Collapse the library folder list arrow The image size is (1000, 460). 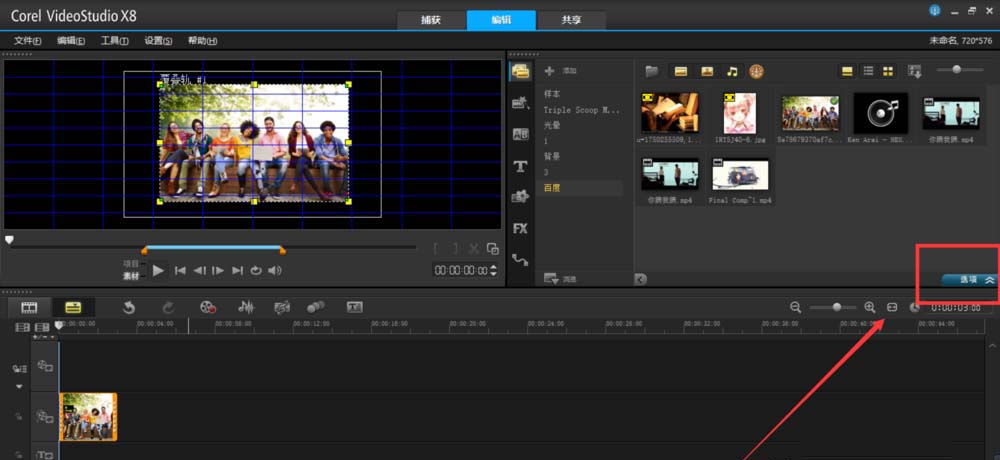click(641, 279)
